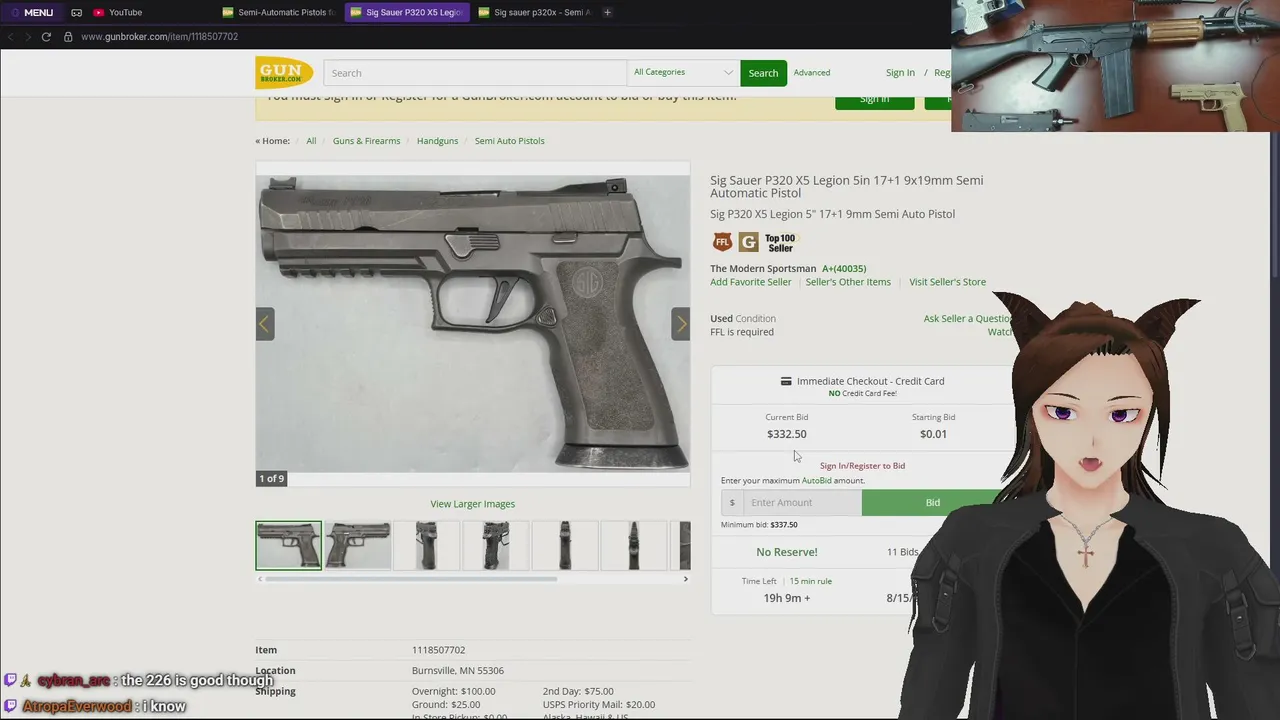Click the thumbnail strip horizontal scrollbar
Image resolution: width=1280 pixels, height=720 pixels.
click(x=407, y=579)
